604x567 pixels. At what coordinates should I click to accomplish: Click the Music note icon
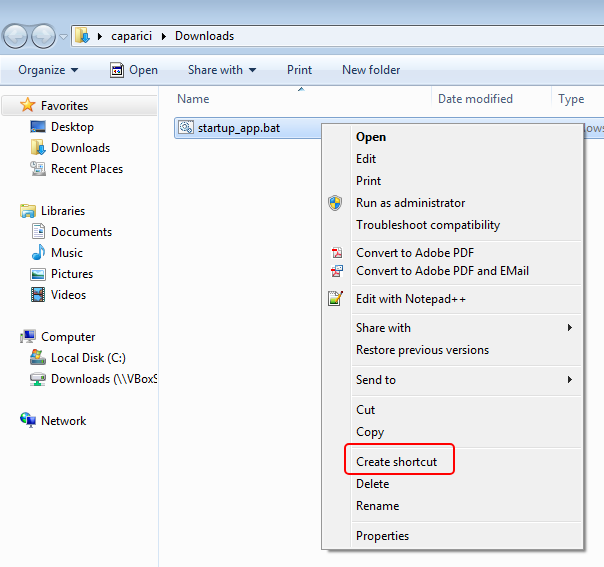click(38, 252)
